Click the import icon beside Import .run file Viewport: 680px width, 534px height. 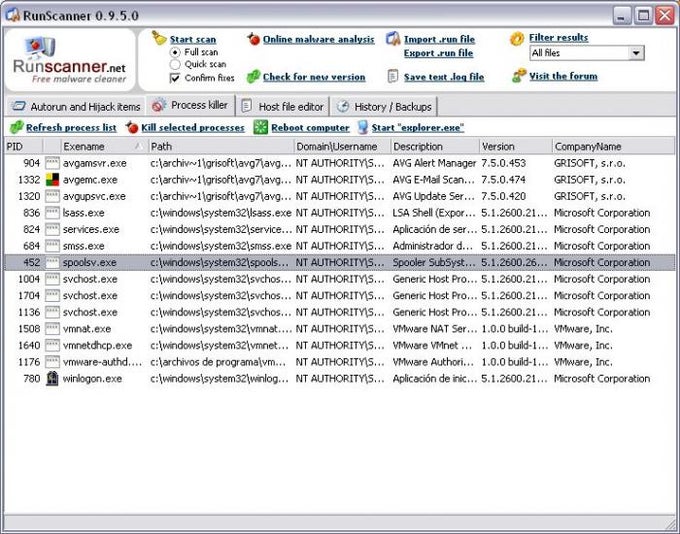[393, 39]
